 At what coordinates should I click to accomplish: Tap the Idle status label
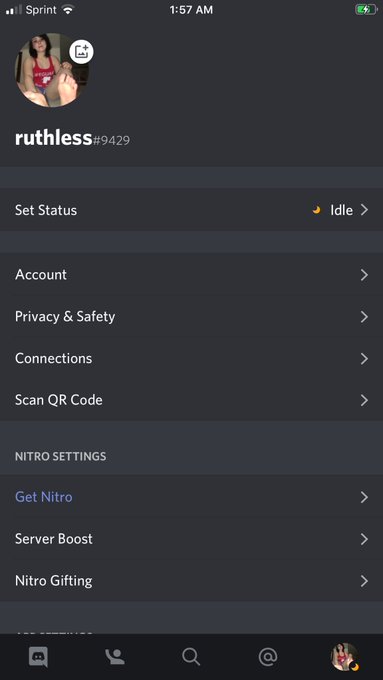pos(341,210)
